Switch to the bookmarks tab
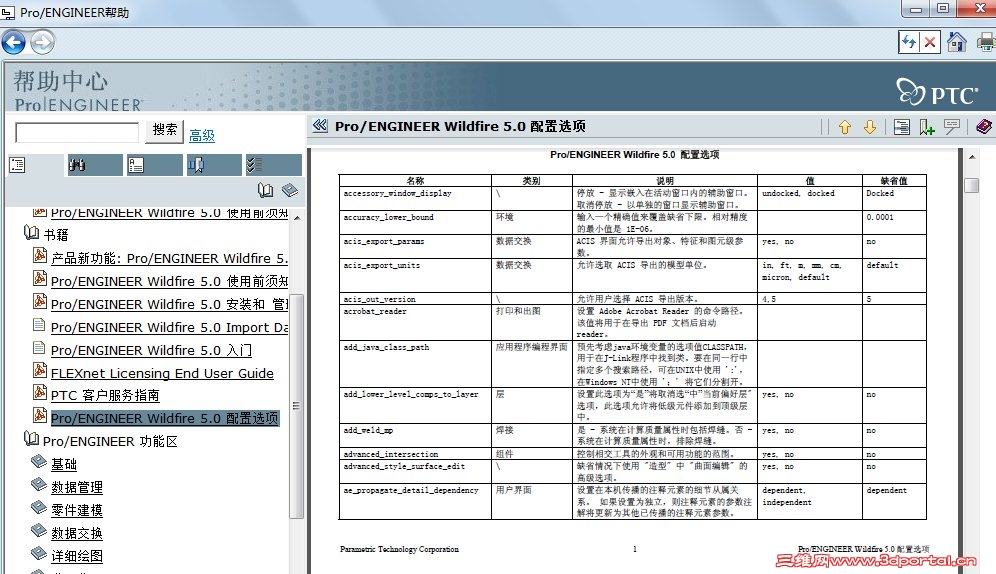This screenshot has width=996, height=574. (x=214, y=165)
